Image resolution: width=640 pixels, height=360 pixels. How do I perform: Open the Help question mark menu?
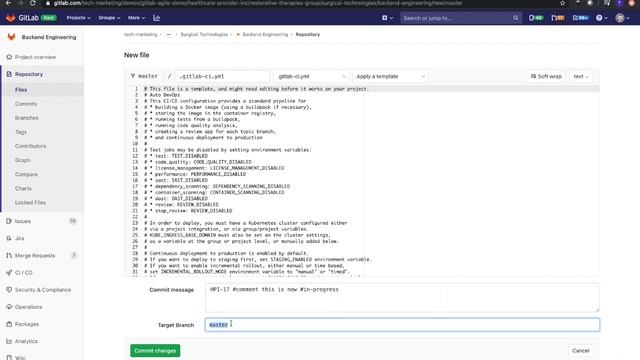(x=601, y=18)
